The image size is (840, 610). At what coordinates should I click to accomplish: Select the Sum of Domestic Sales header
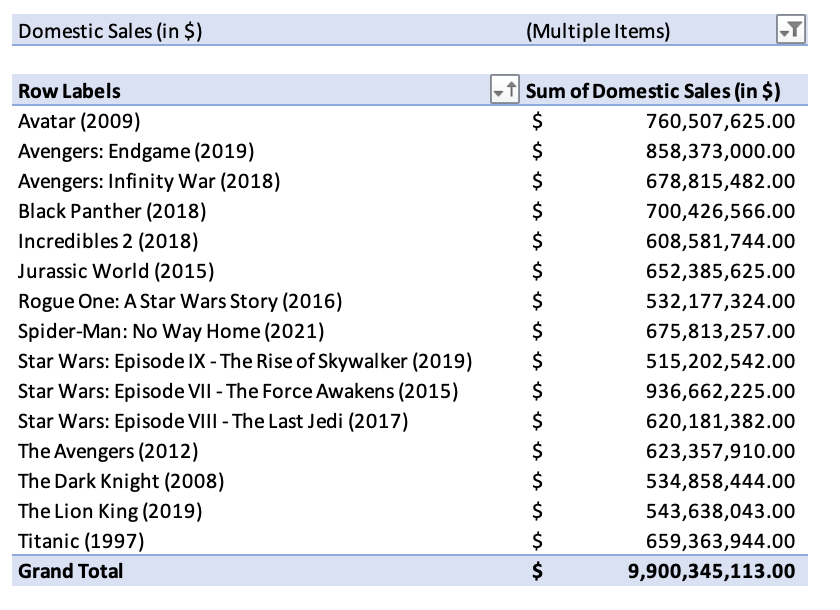click(652, 91)
